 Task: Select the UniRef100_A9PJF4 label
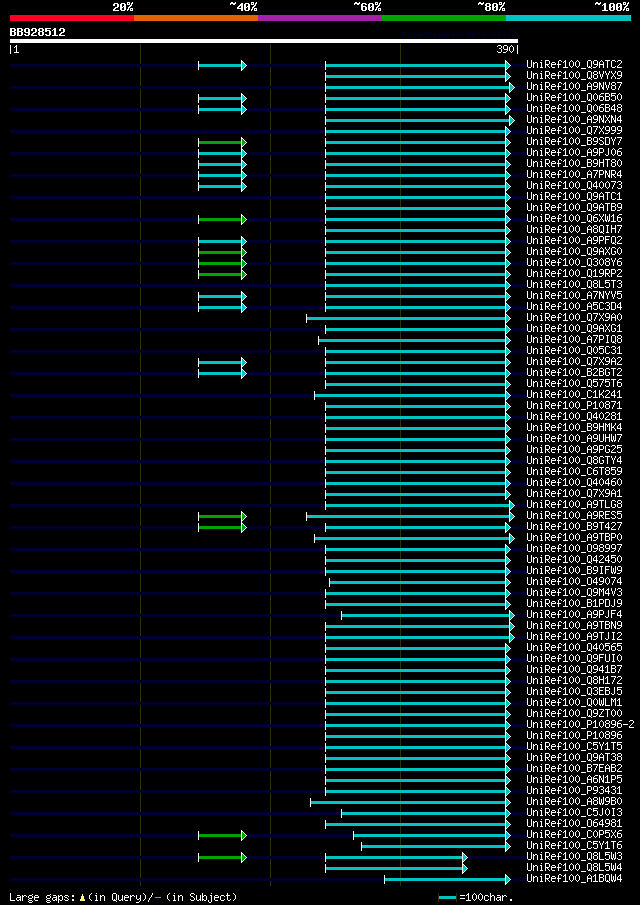point(574,615)
